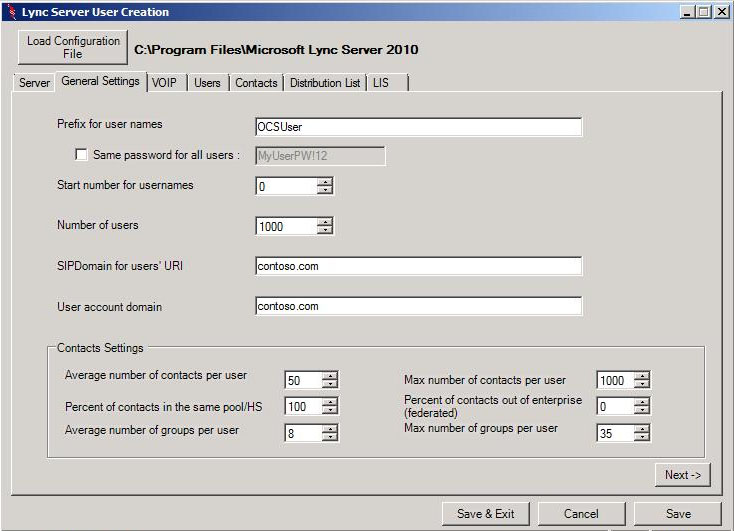Open the LIS tab

388,83
